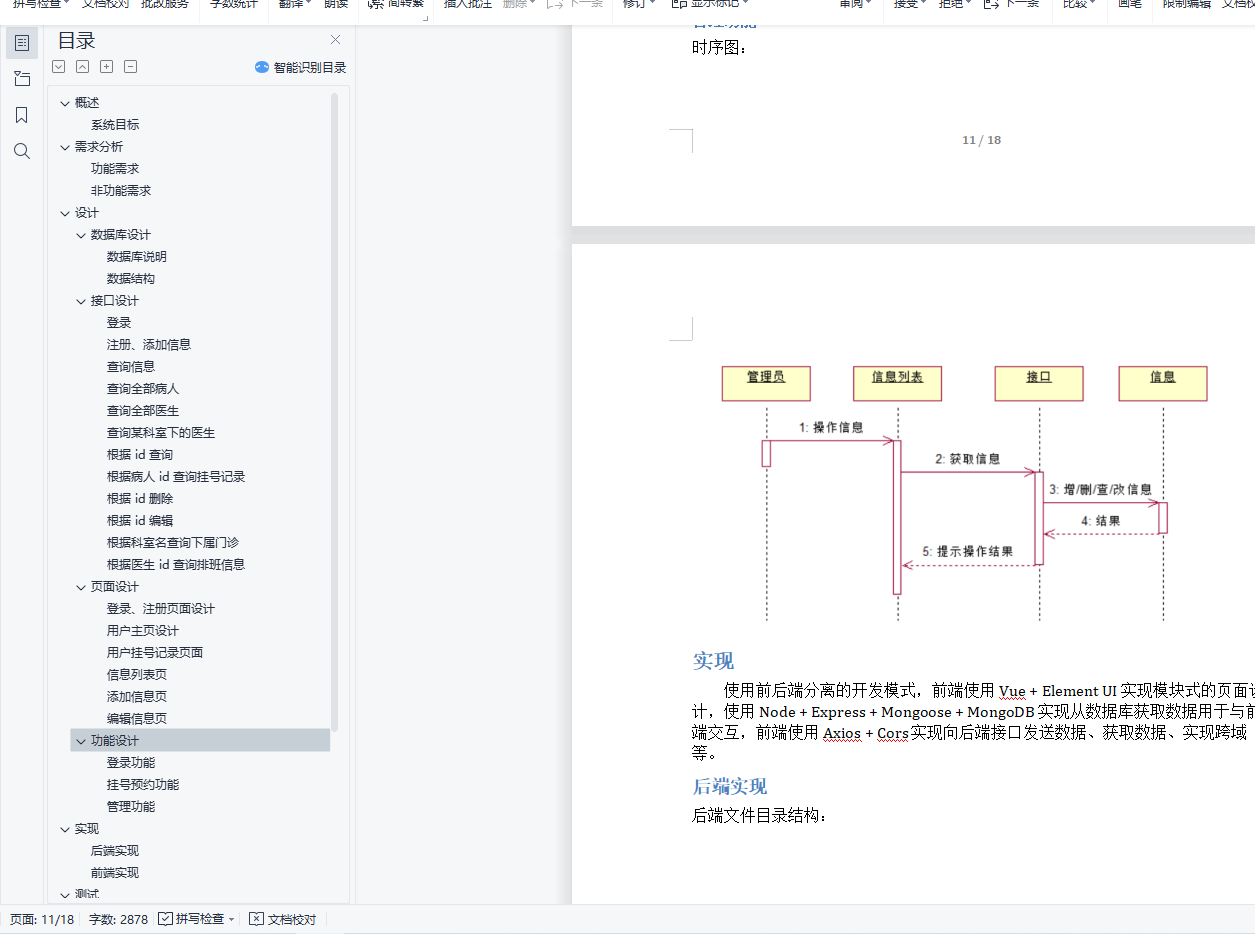
Task: Jump to 添加信息页 heading
Action: click(x=137, y=697)
